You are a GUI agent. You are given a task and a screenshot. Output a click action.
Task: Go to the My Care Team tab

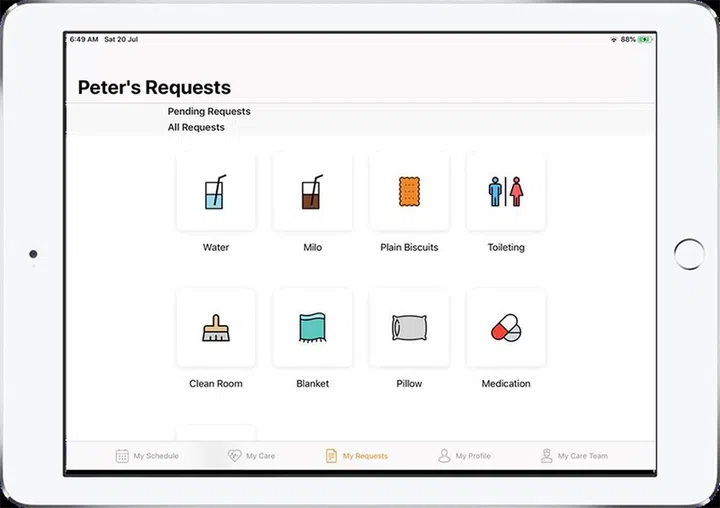coord(573,456)
